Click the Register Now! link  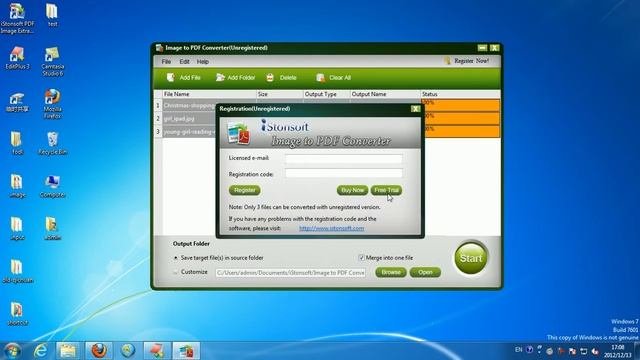tap(471, 61)
